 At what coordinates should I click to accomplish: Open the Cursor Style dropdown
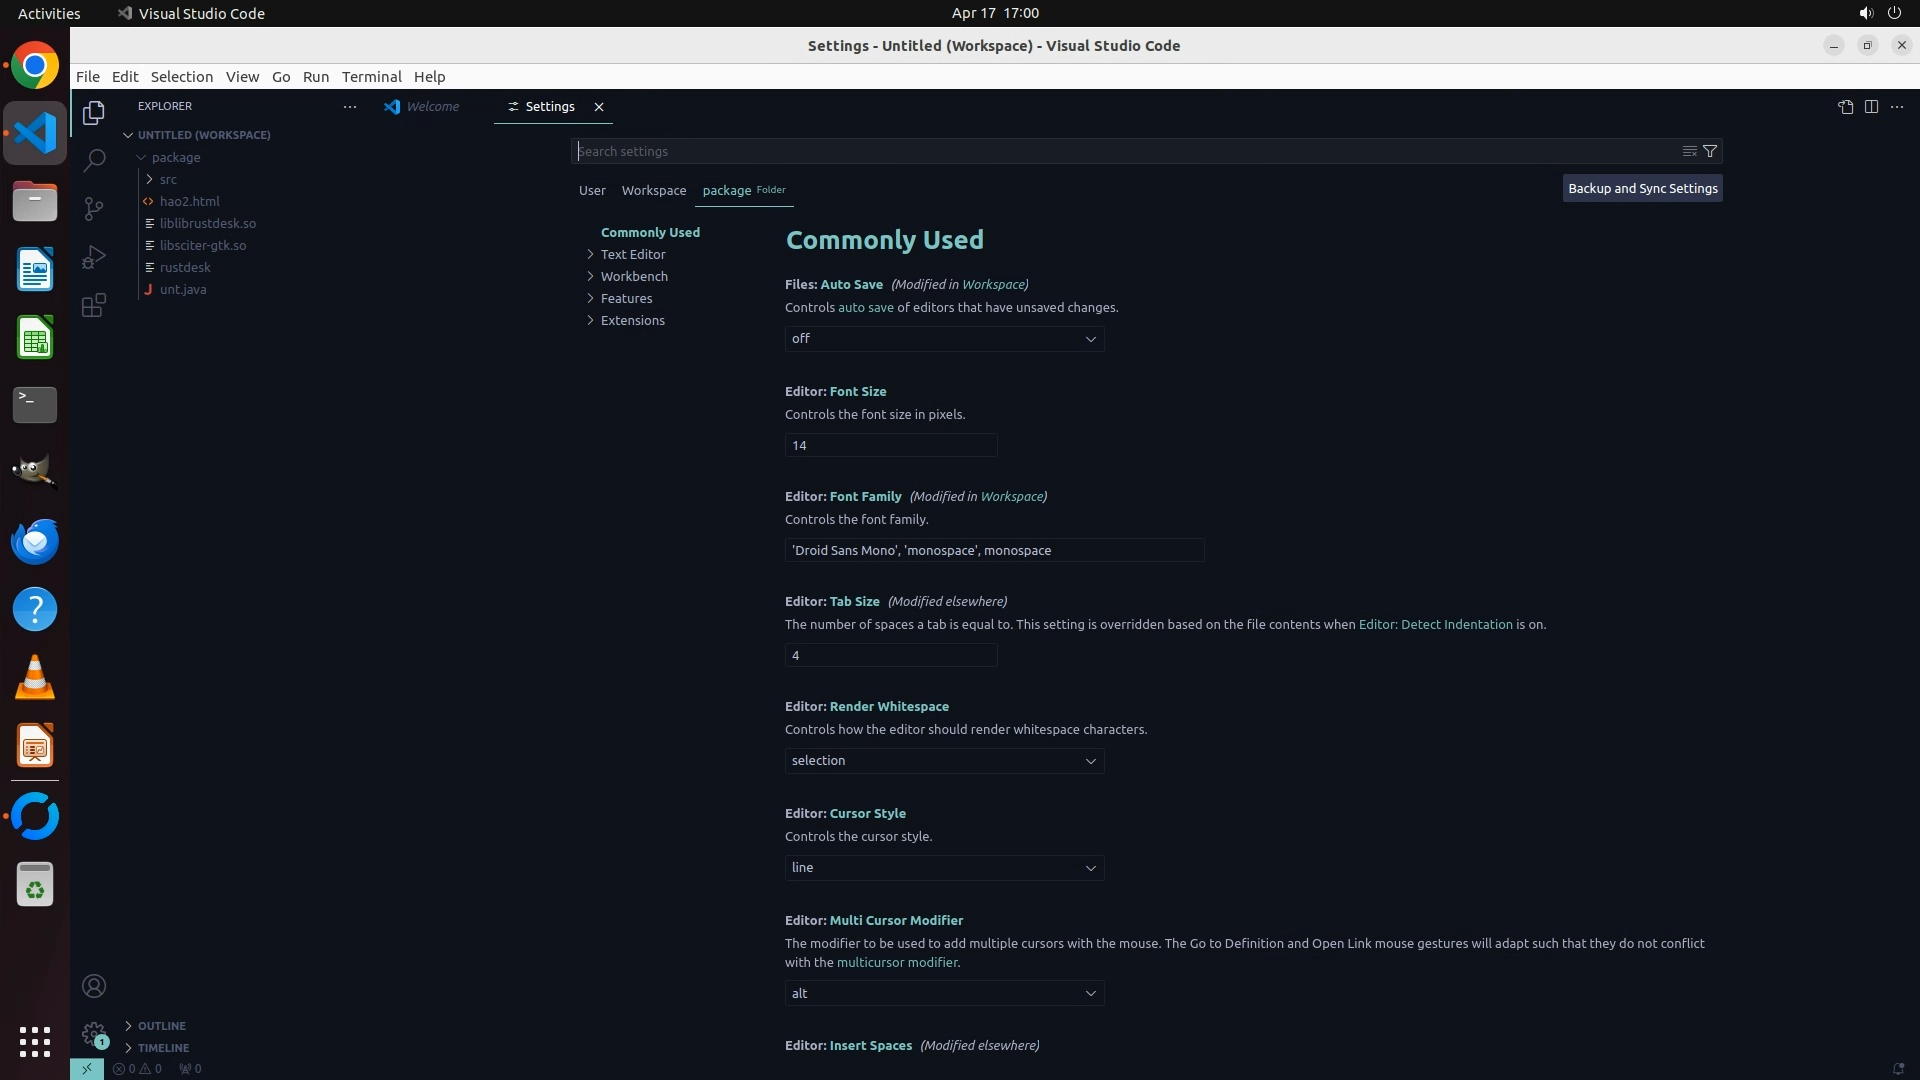pos(944,868)
